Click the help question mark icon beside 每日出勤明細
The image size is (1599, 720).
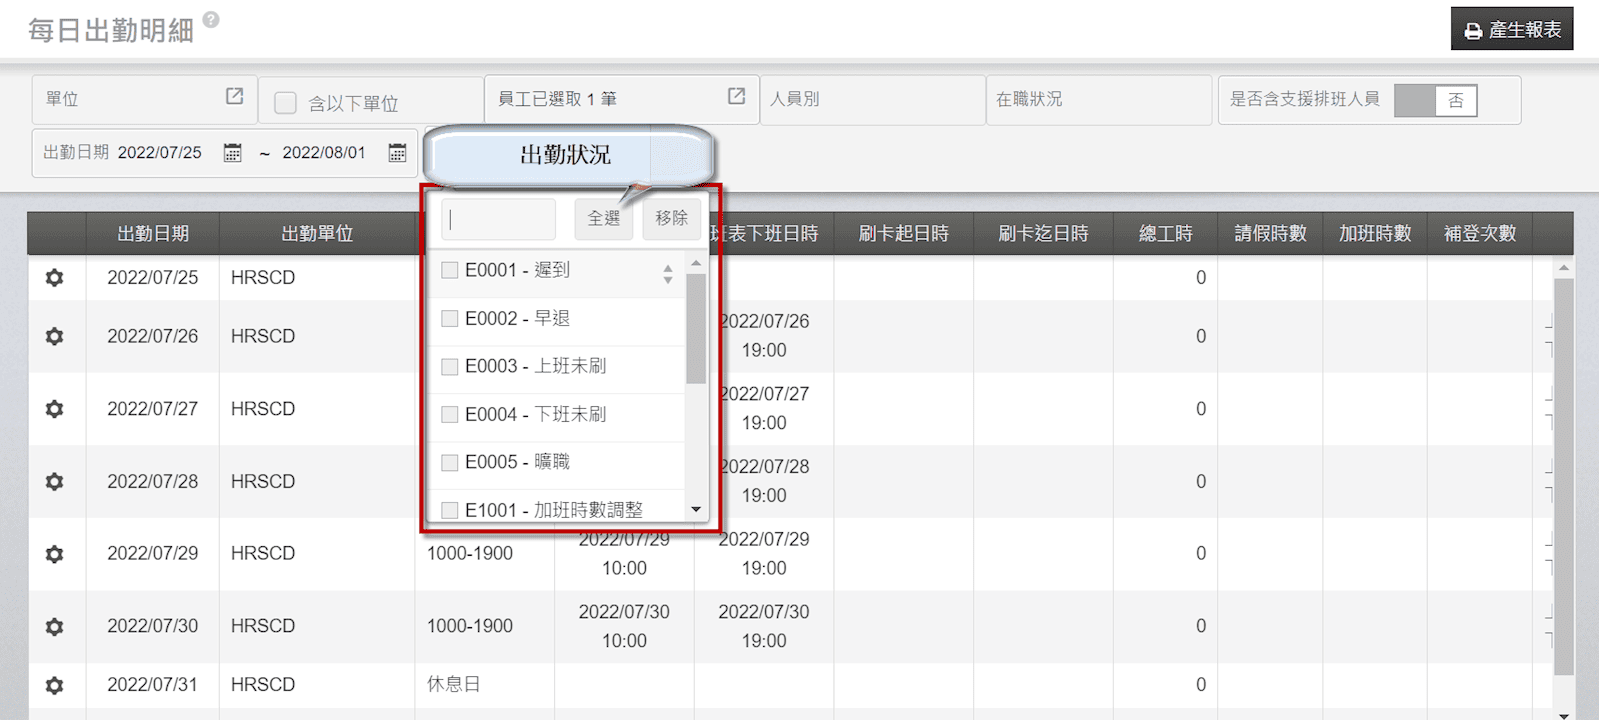[x=211, y=20]
